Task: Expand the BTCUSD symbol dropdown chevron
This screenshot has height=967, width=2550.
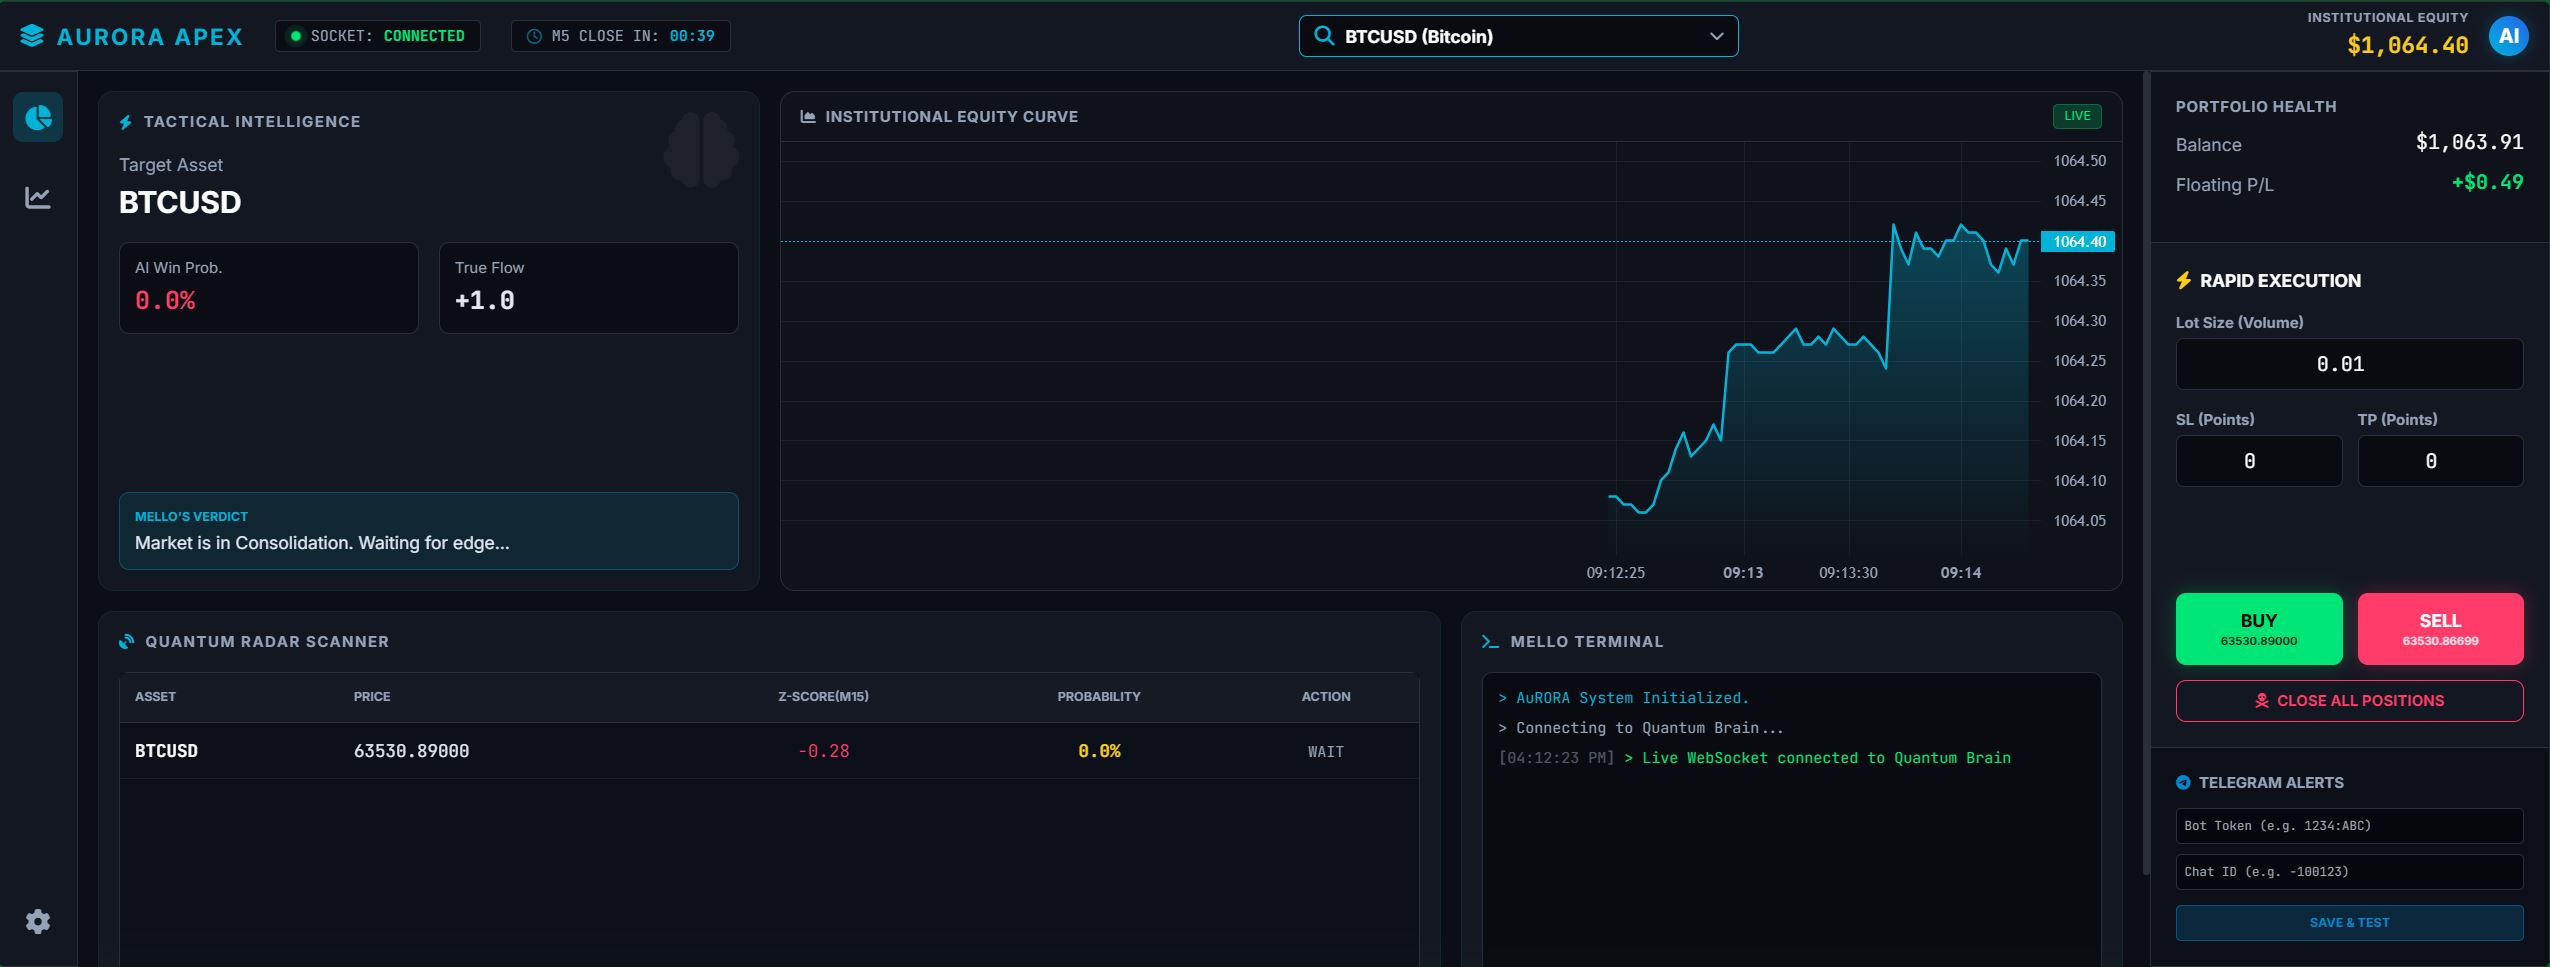Action: point(1716,37)
